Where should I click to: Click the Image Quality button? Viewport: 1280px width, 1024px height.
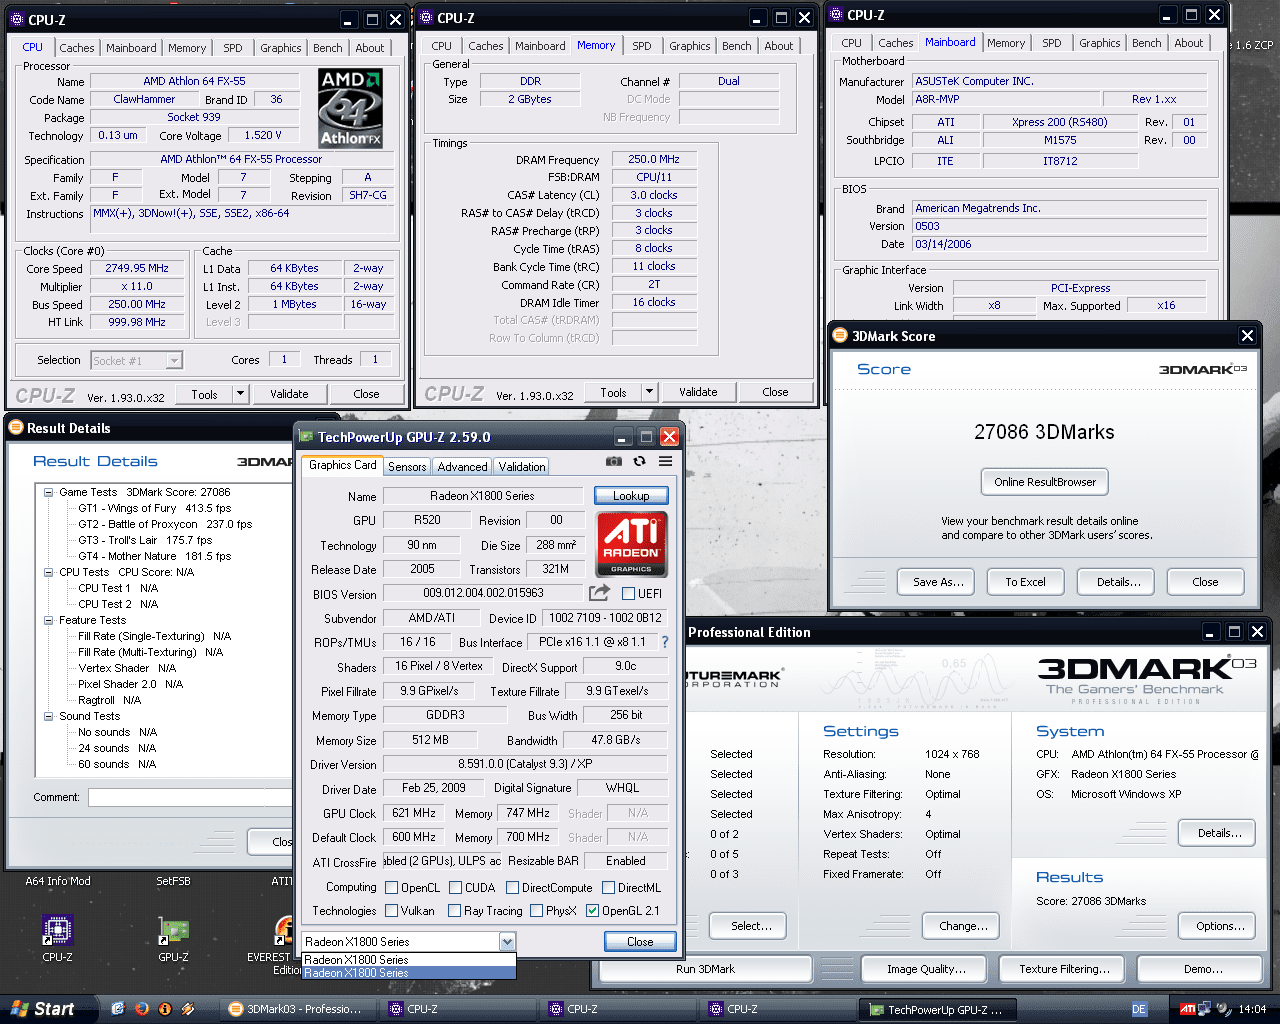coord(926,969)
